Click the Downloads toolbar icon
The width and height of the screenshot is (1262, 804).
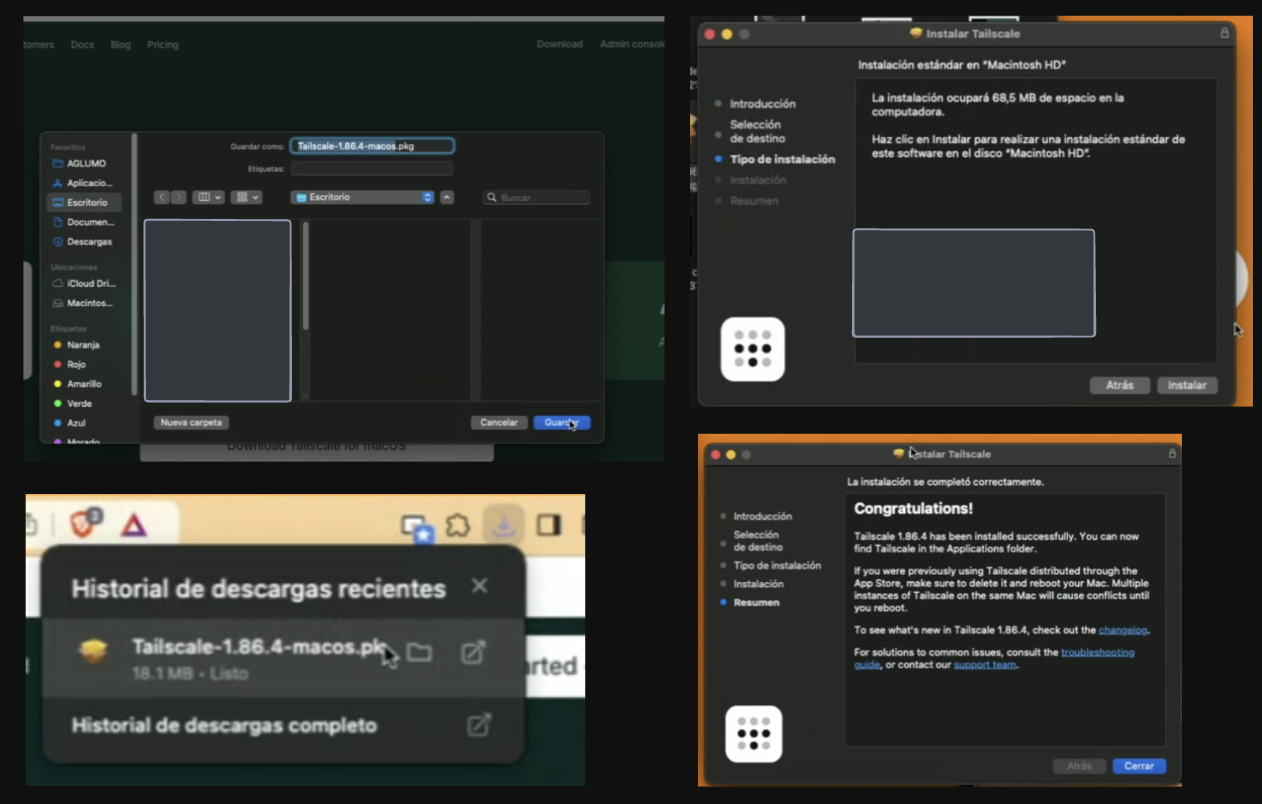tap(504, 525)
